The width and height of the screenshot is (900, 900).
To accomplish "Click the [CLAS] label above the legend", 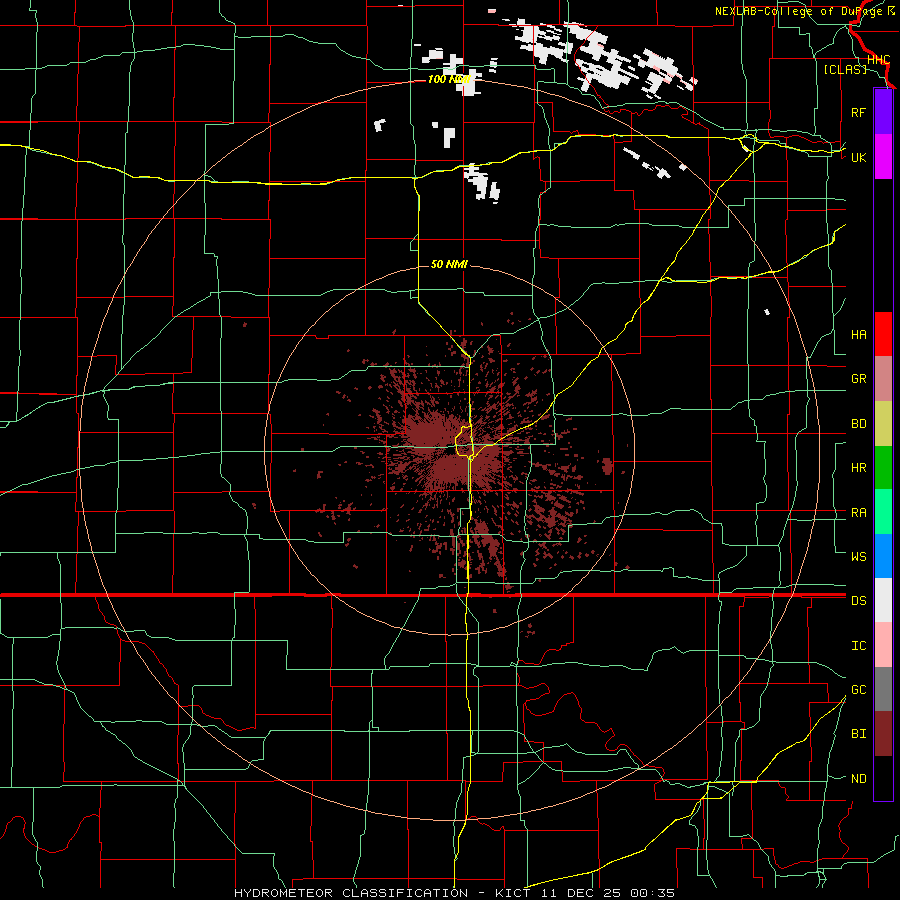I will click(845, 69).
